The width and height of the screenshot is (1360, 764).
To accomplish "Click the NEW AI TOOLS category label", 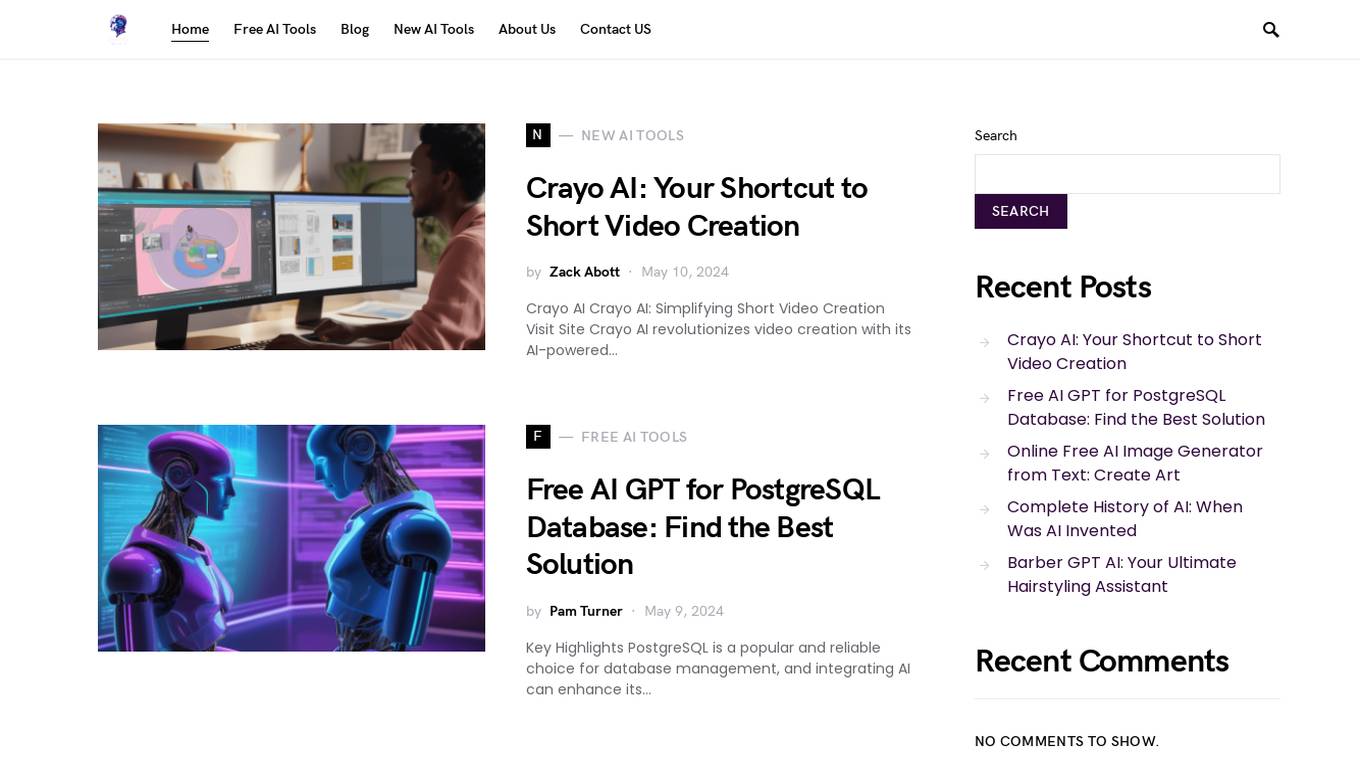I will pyautogui.click(x=633, y=135).
